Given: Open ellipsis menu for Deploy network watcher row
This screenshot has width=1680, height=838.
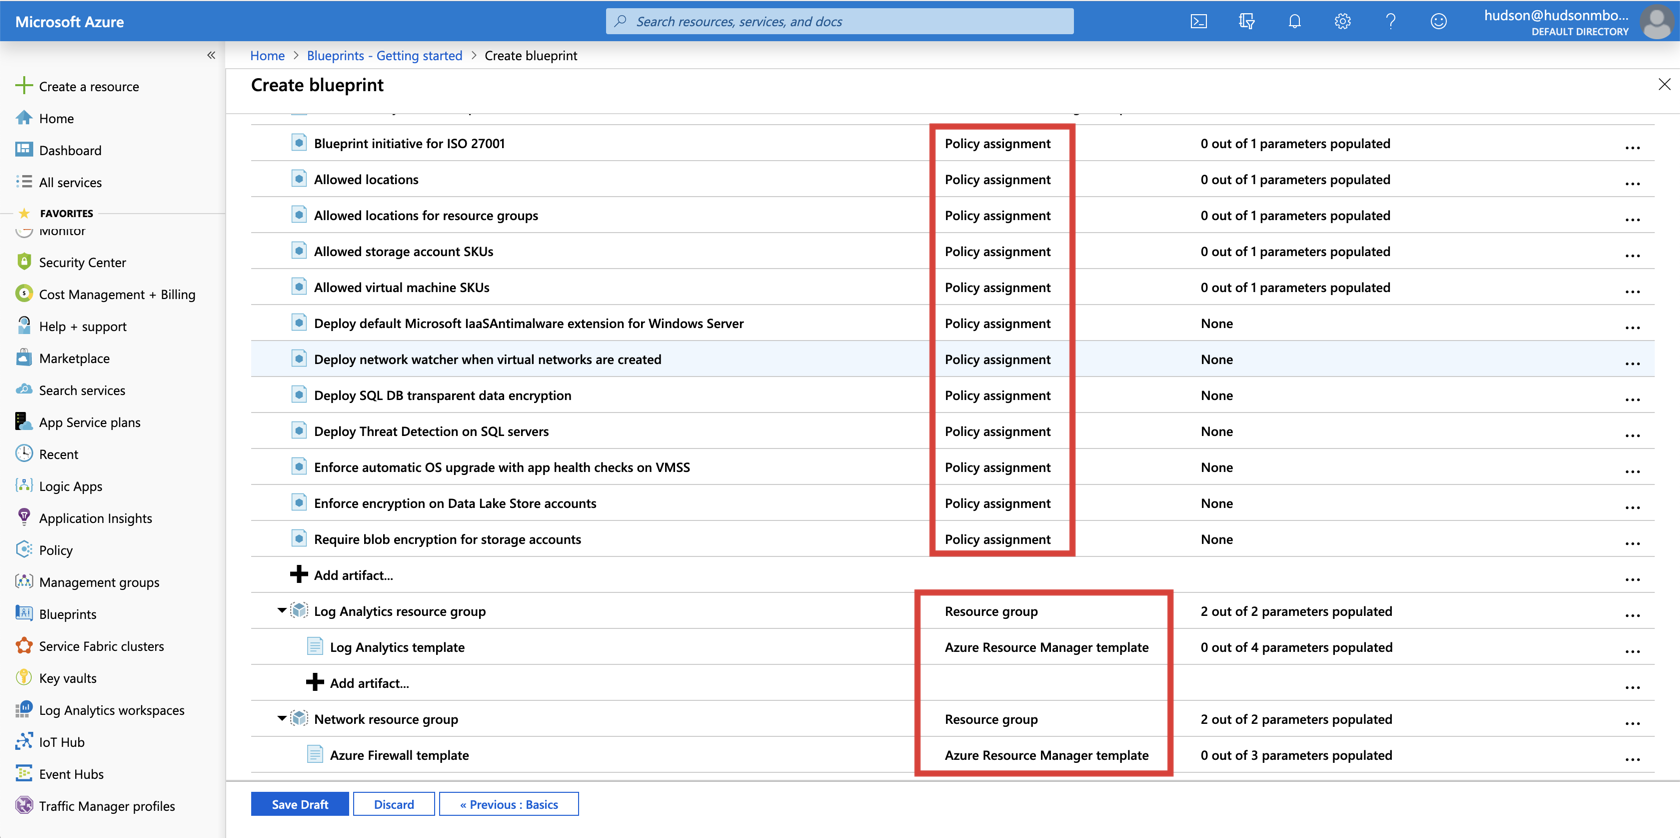Looking at the screenshot, I should [x=1632, y=363].
